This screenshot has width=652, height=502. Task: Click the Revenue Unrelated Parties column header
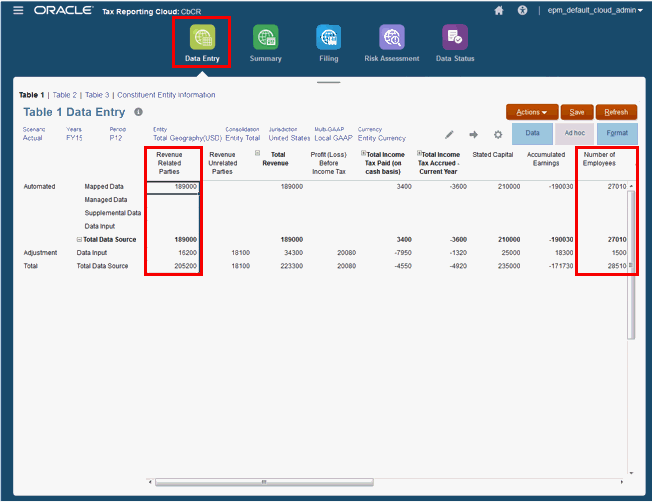pos(222,163)
